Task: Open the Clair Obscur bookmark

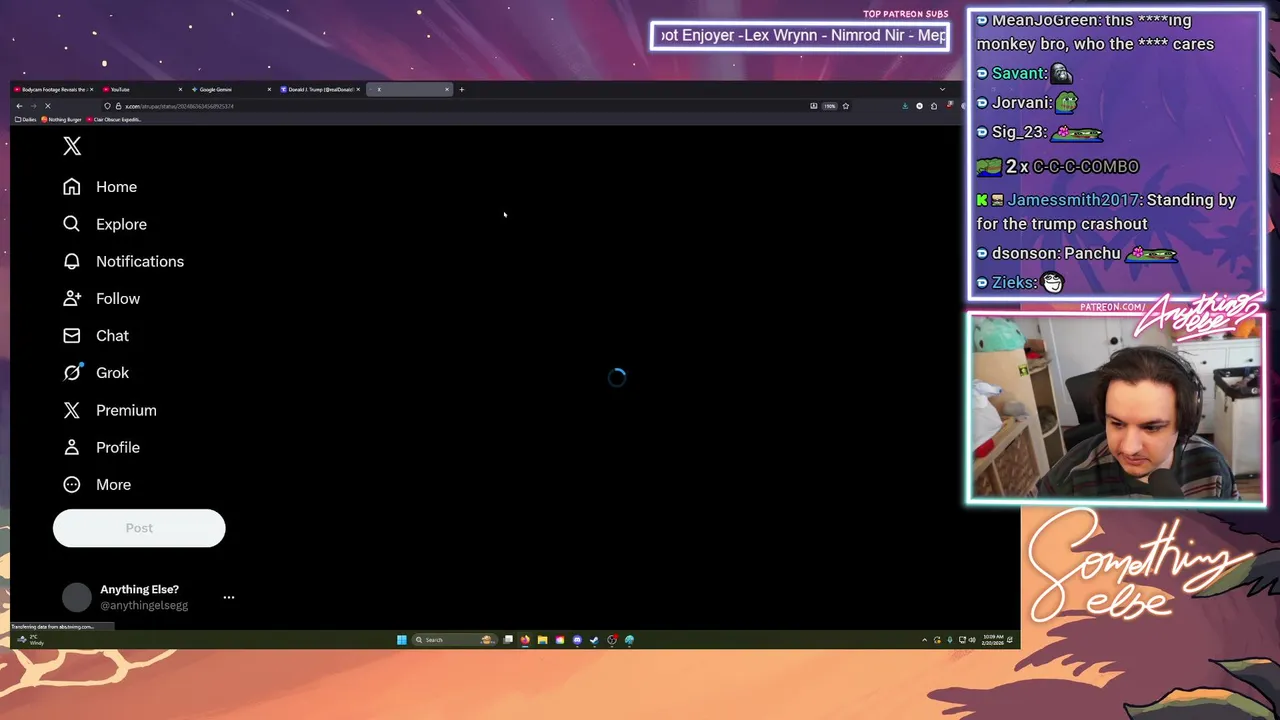Action: 114,119
